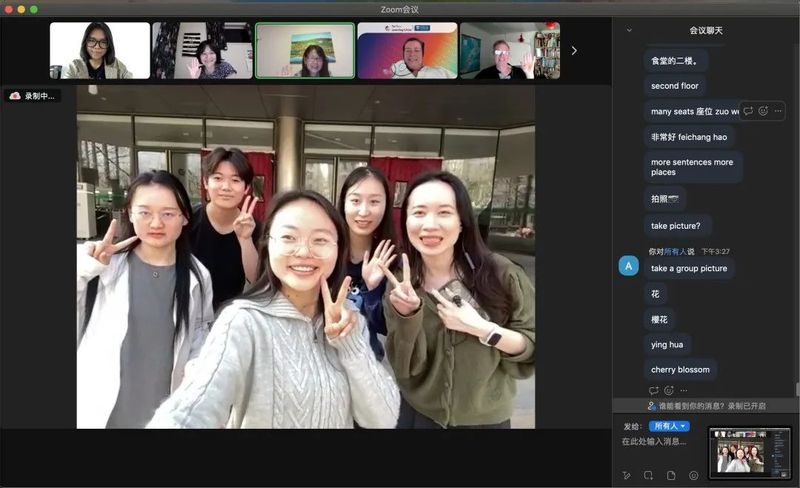Select the green-bordered active speaker video
Screen dimensions: 800x488
(x=304, y=50)
